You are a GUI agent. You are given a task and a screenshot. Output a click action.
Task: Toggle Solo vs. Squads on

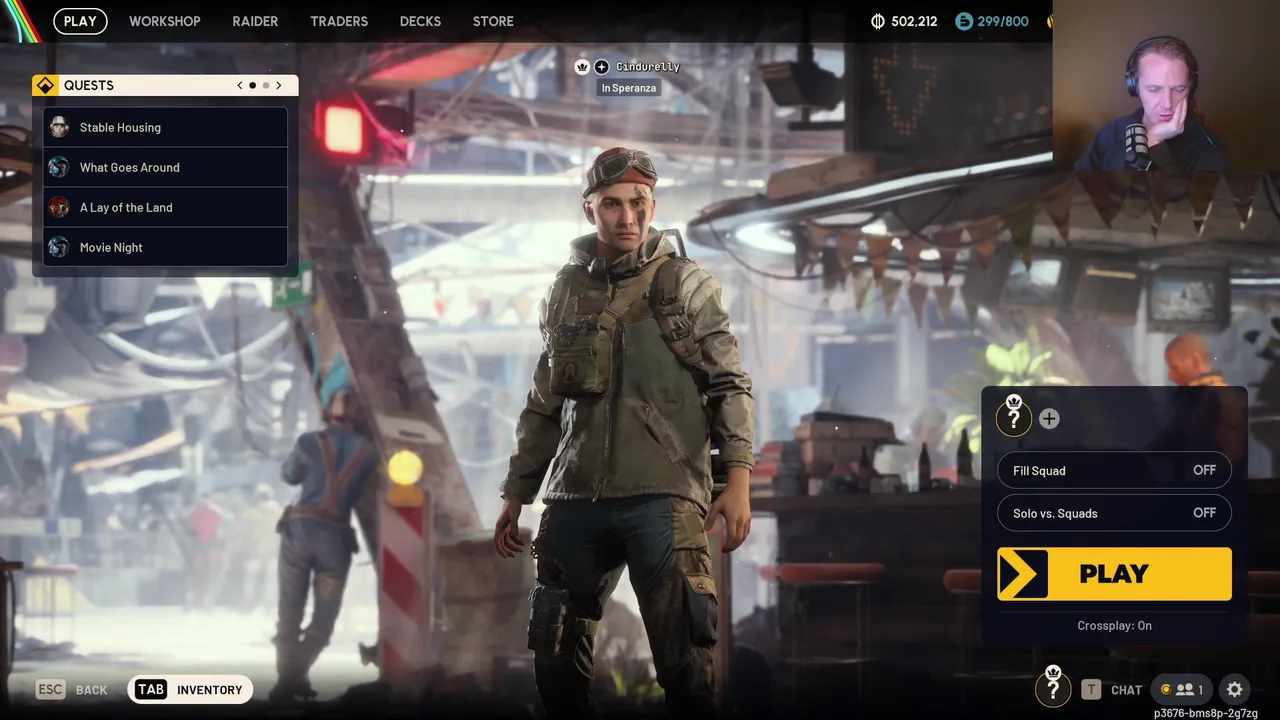pyautogui.click(x=1114, y=513)
